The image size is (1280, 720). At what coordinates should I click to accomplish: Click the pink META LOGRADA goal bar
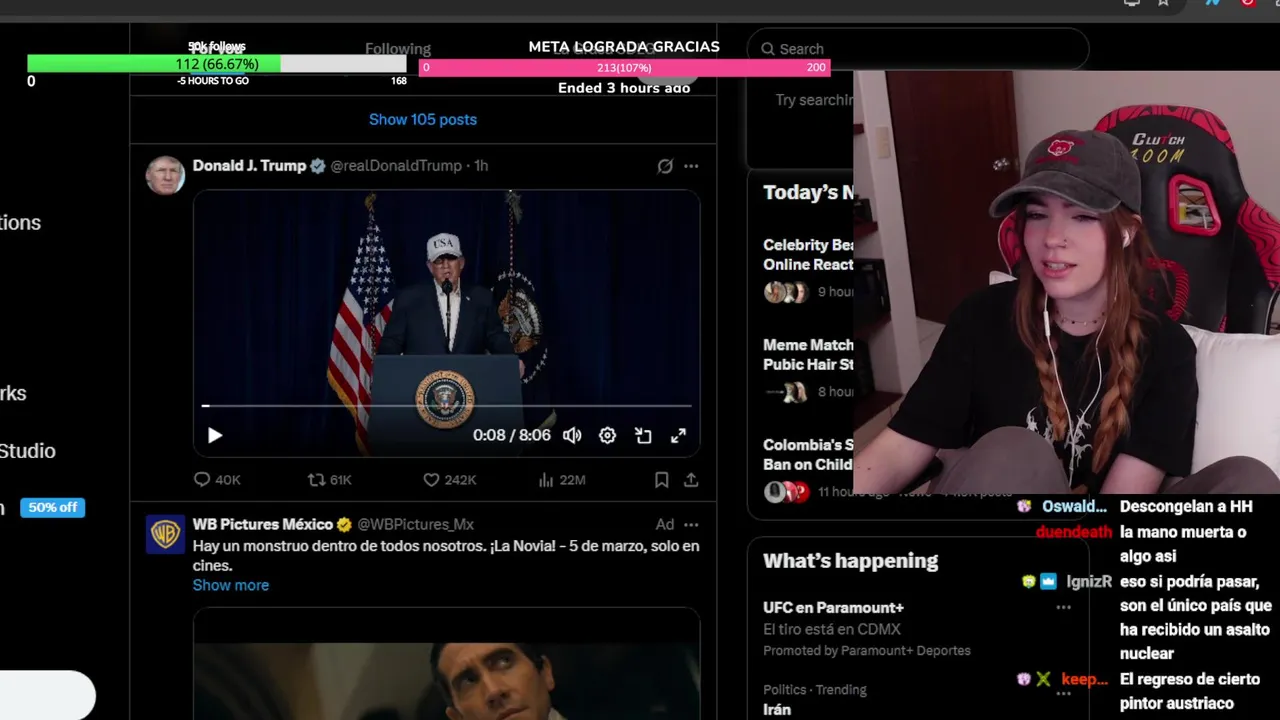(624, 67)
